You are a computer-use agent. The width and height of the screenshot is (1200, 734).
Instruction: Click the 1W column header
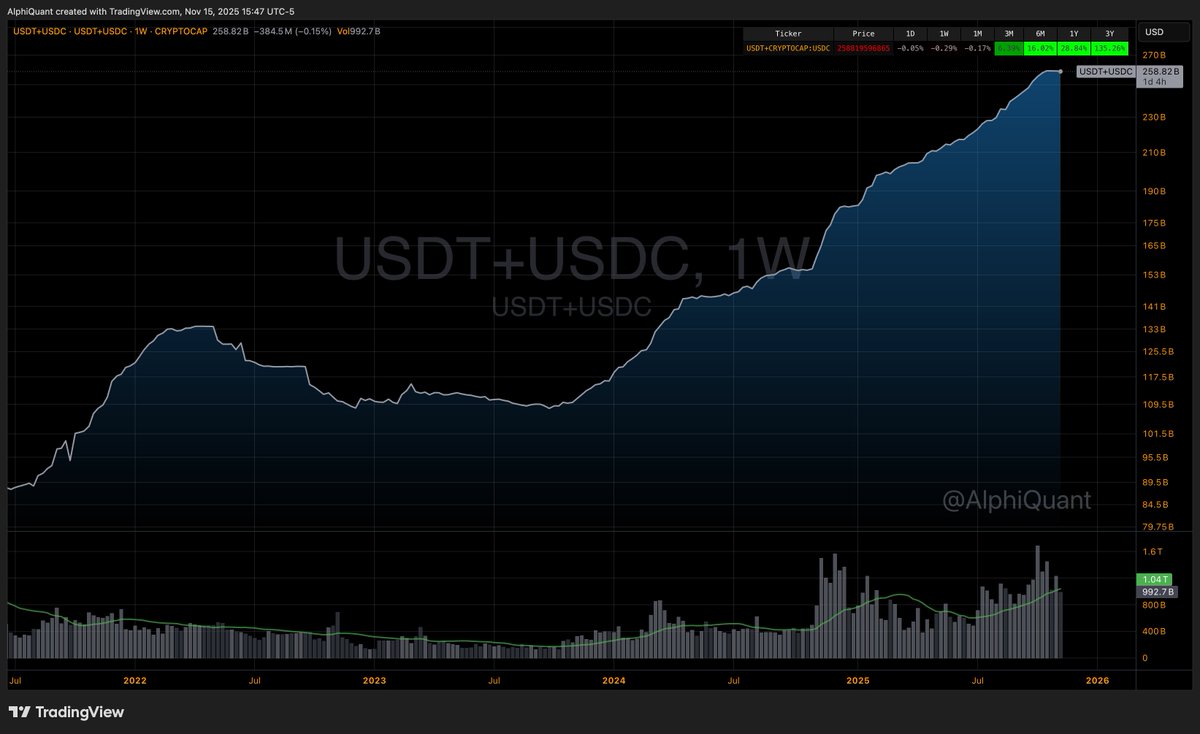pos(943,34)
